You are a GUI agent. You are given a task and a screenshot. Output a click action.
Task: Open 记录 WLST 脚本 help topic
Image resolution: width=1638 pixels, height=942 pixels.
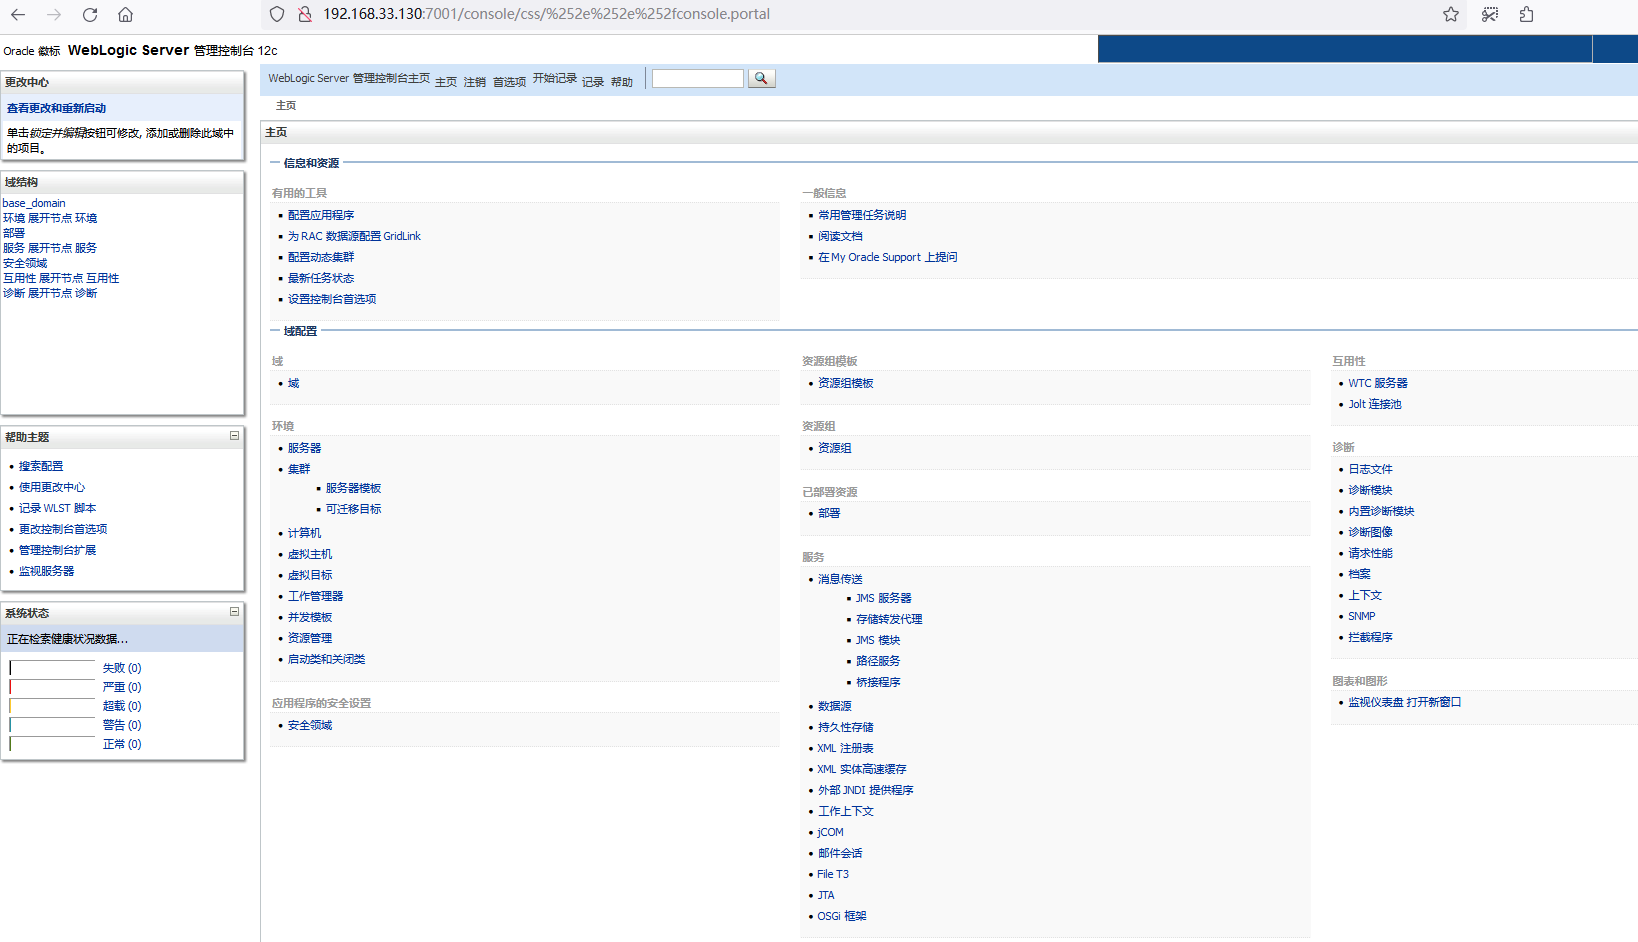[57, 508]
